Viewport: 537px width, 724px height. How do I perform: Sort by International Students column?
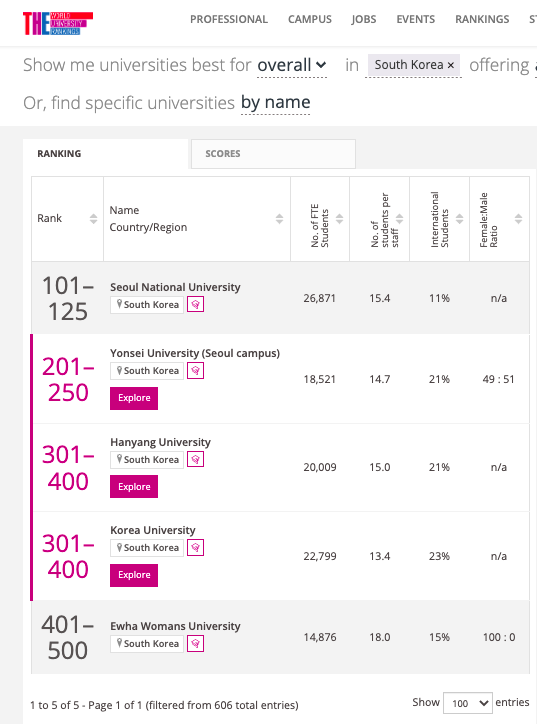click(459, 219)
